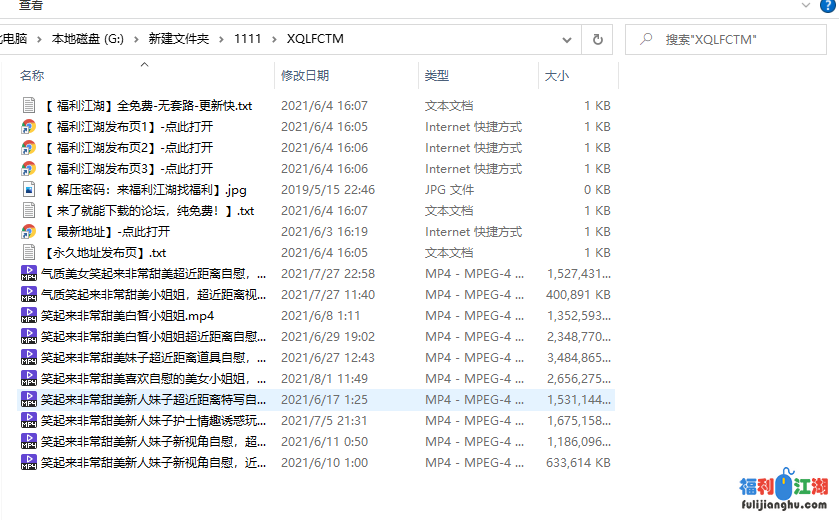The width and height of the screenshot is (839, 520).
Task: Select the Chrome icon of 福利江湖发布页1 shortcut
Action: tap(29, 127)
